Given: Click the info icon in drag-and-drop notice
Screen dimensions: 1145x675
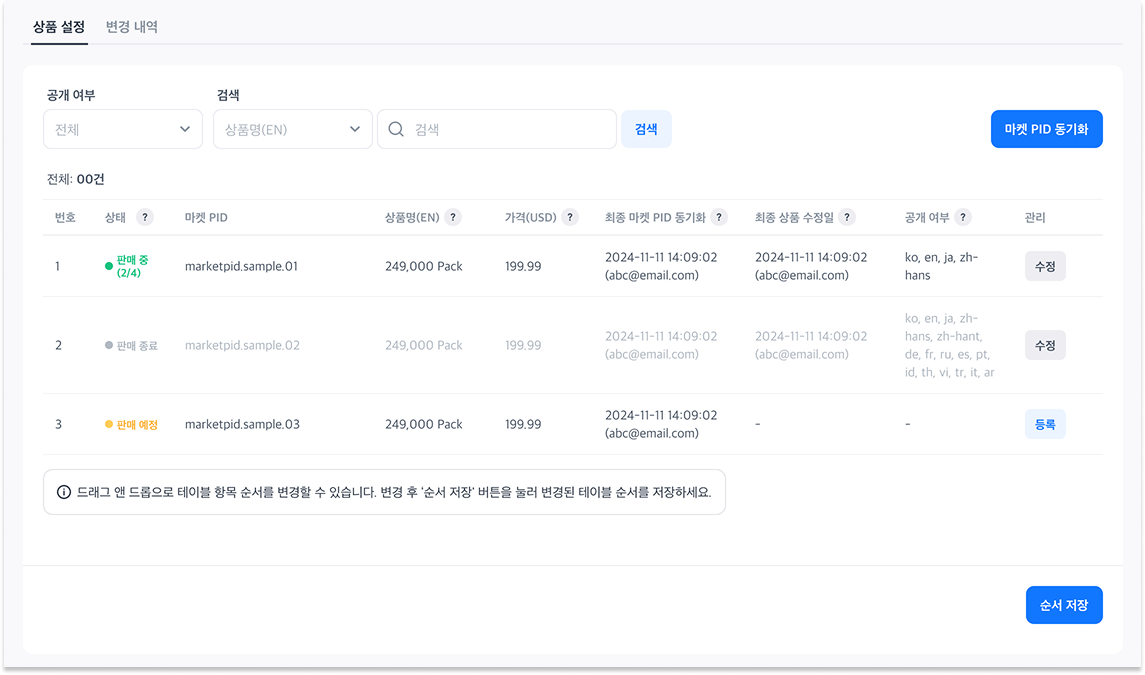Looking at the screenshot, I should pyautogui.click(x=64, y=492).
